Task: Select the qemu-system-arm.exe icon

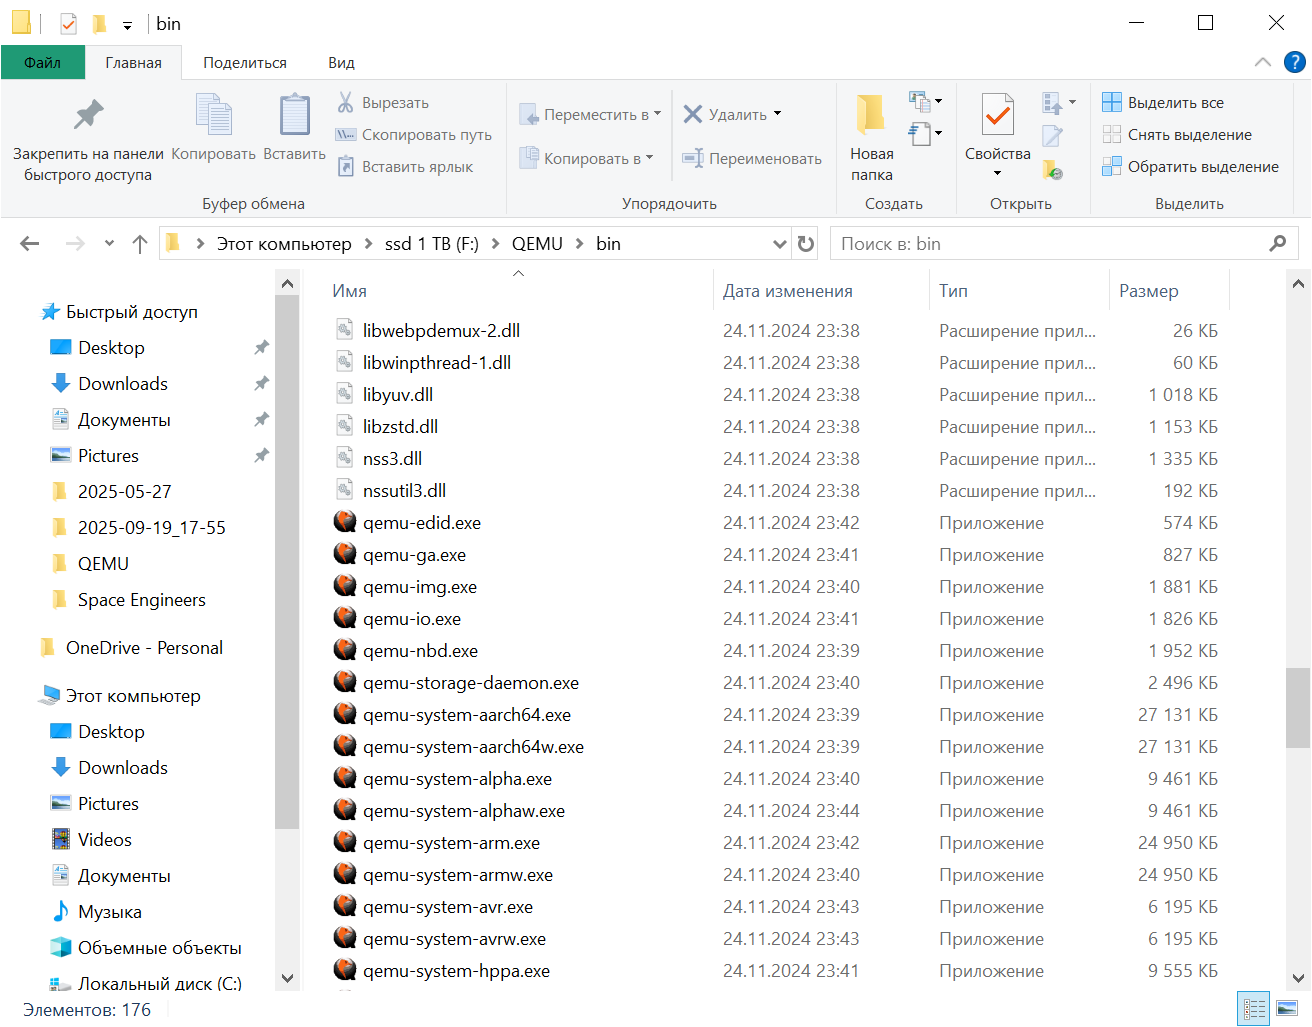Action: click(345, 842)
